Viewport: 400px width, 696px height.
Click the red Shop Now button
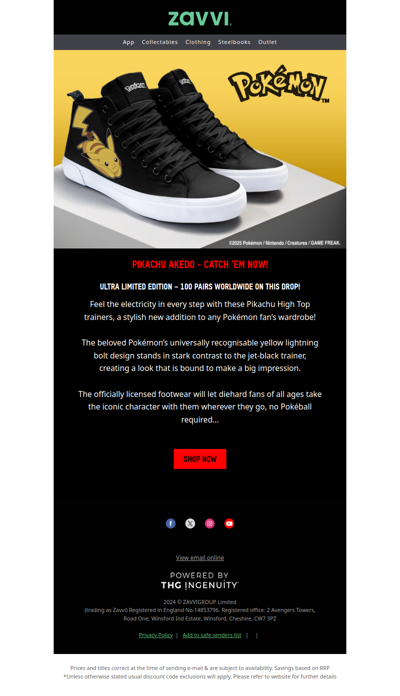pos(200,459)
